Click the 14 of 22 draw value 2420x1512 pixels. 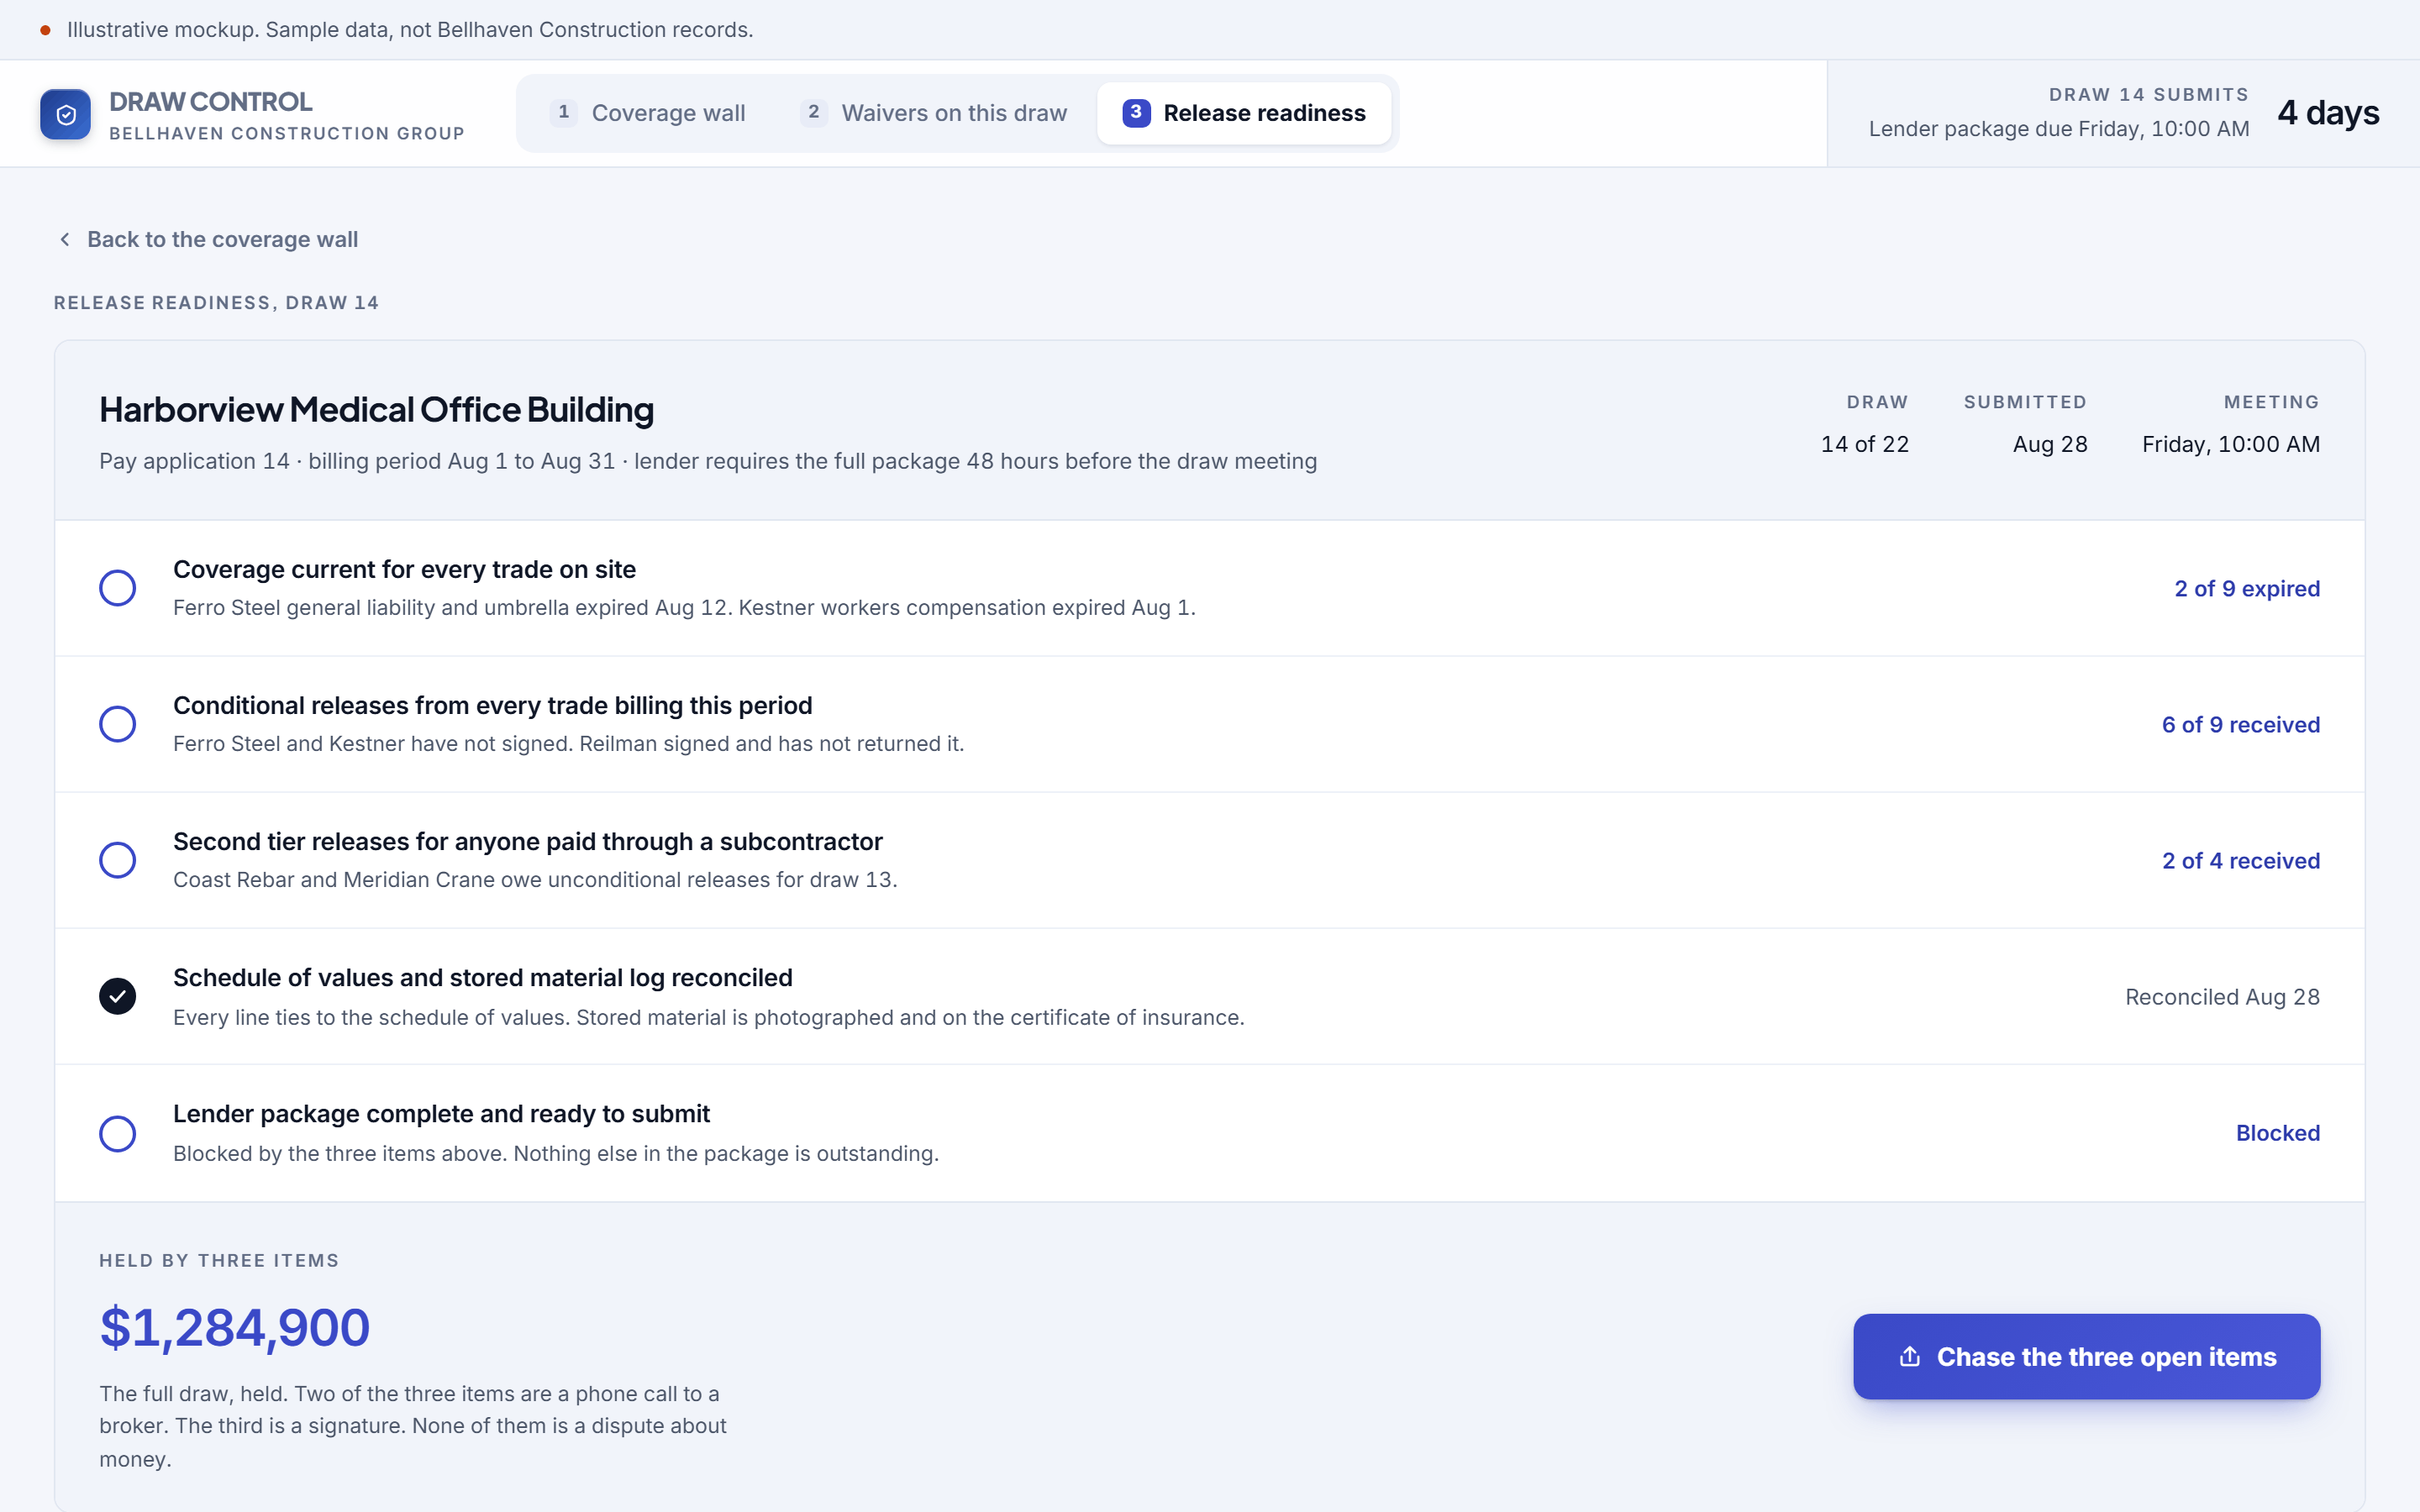pyautogui.click(x=1864, y=444)
